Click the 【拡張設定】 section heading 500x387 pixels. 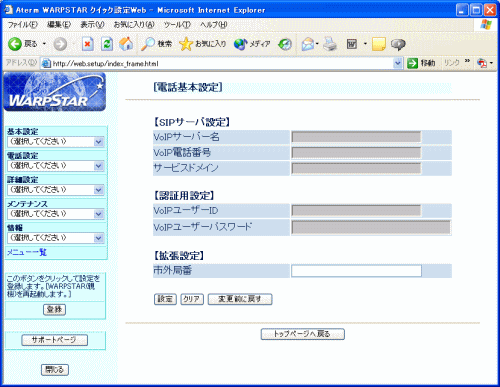pos(179,256)
